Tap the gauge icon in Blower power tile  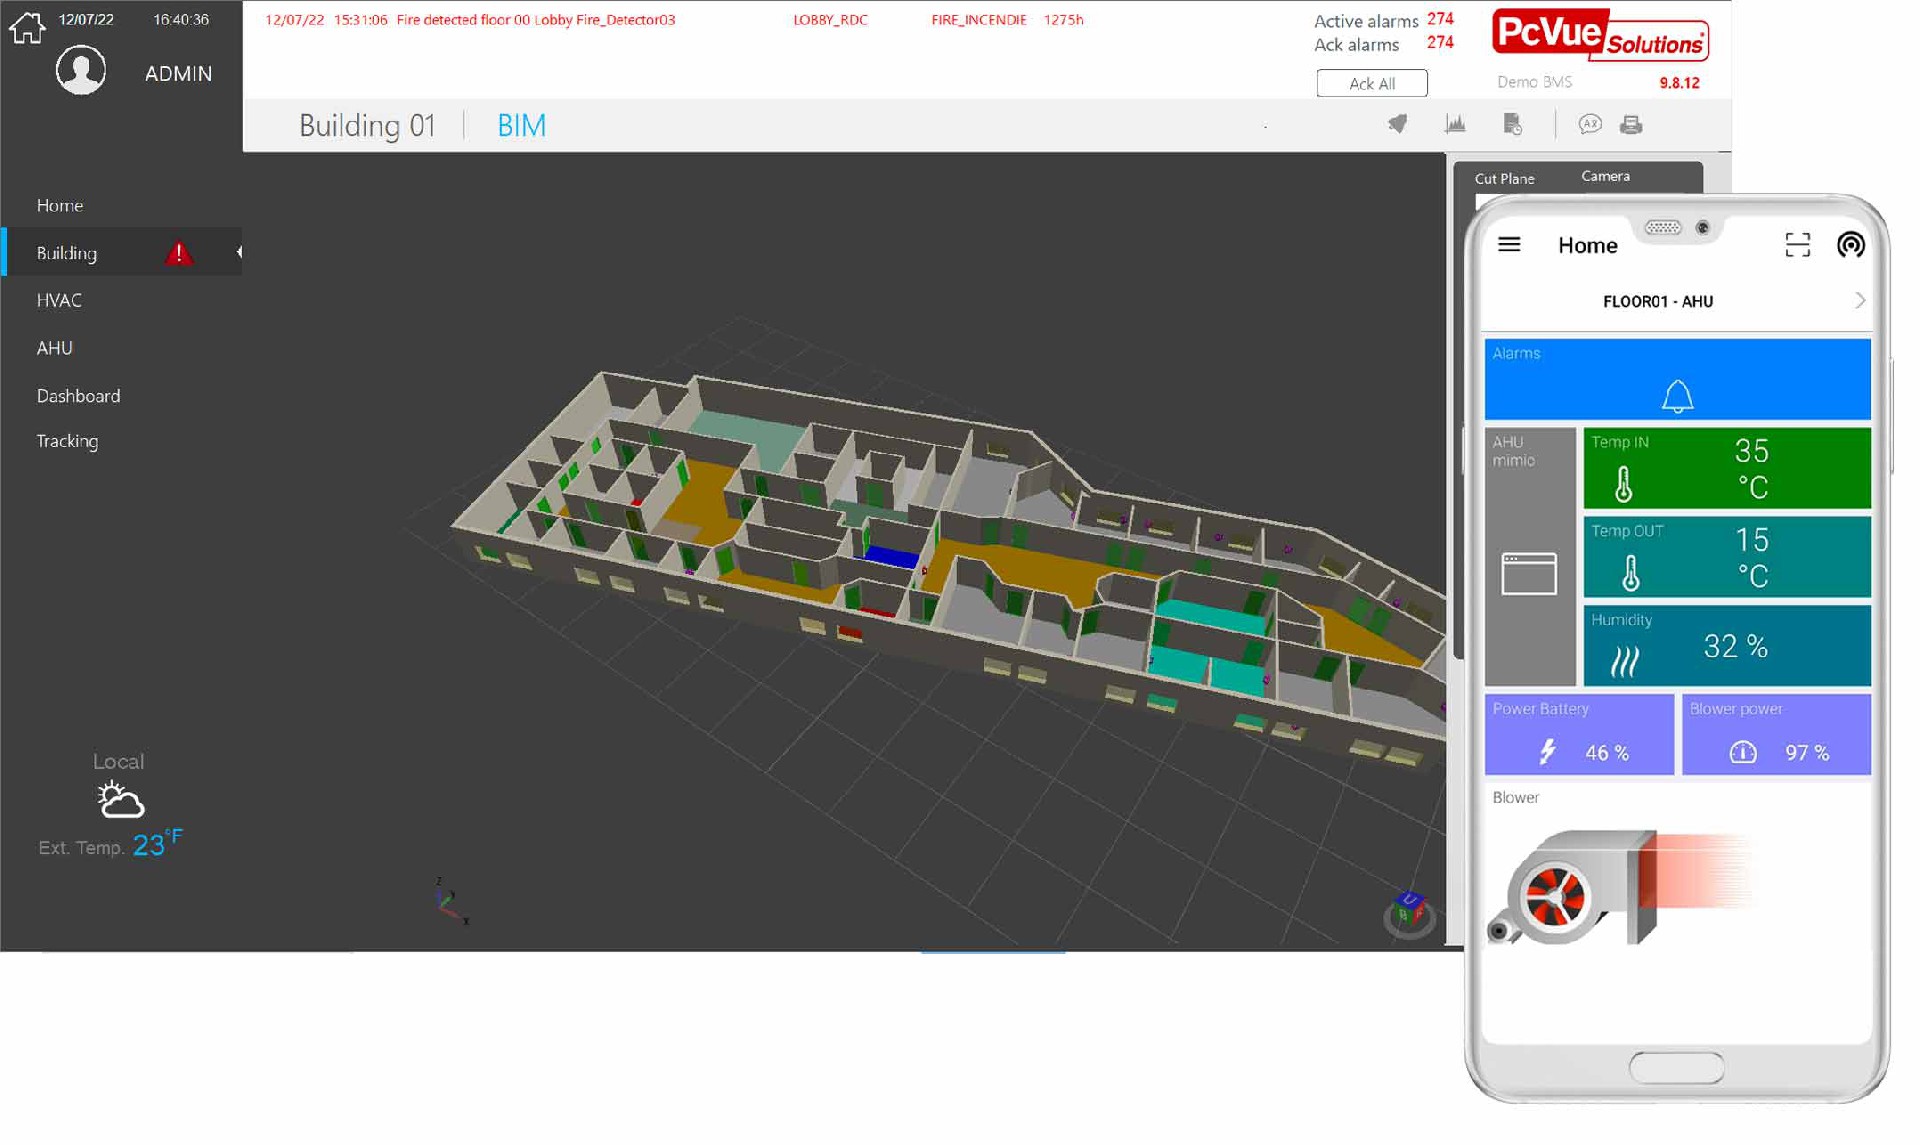1743,752
